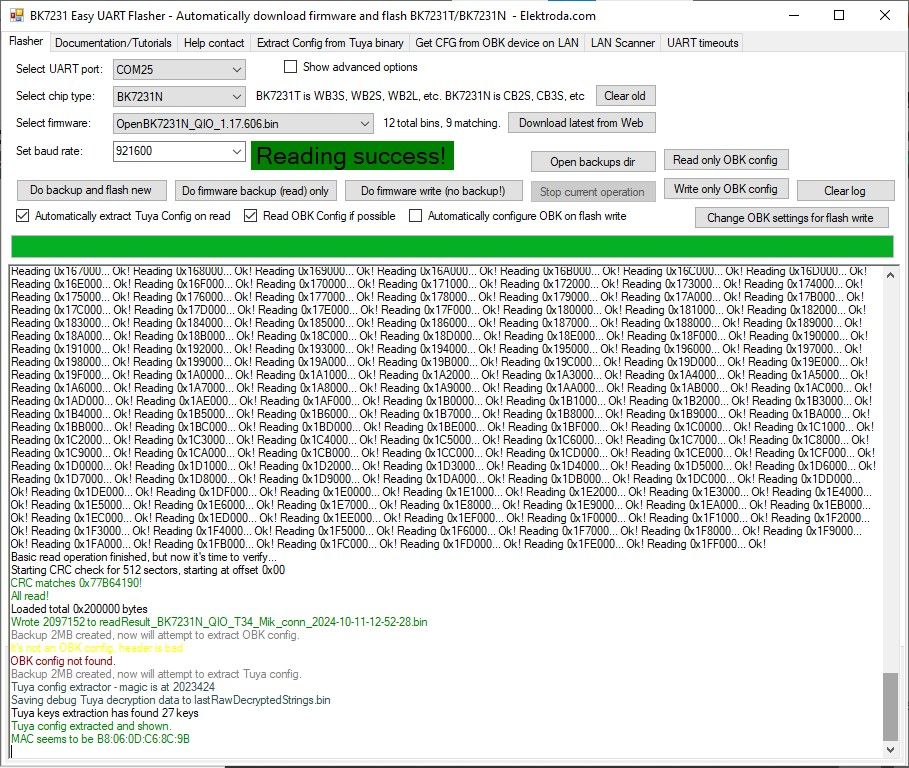
Task: Open the chip type BK7231N dropdown
Action: [x=179, y=96]
